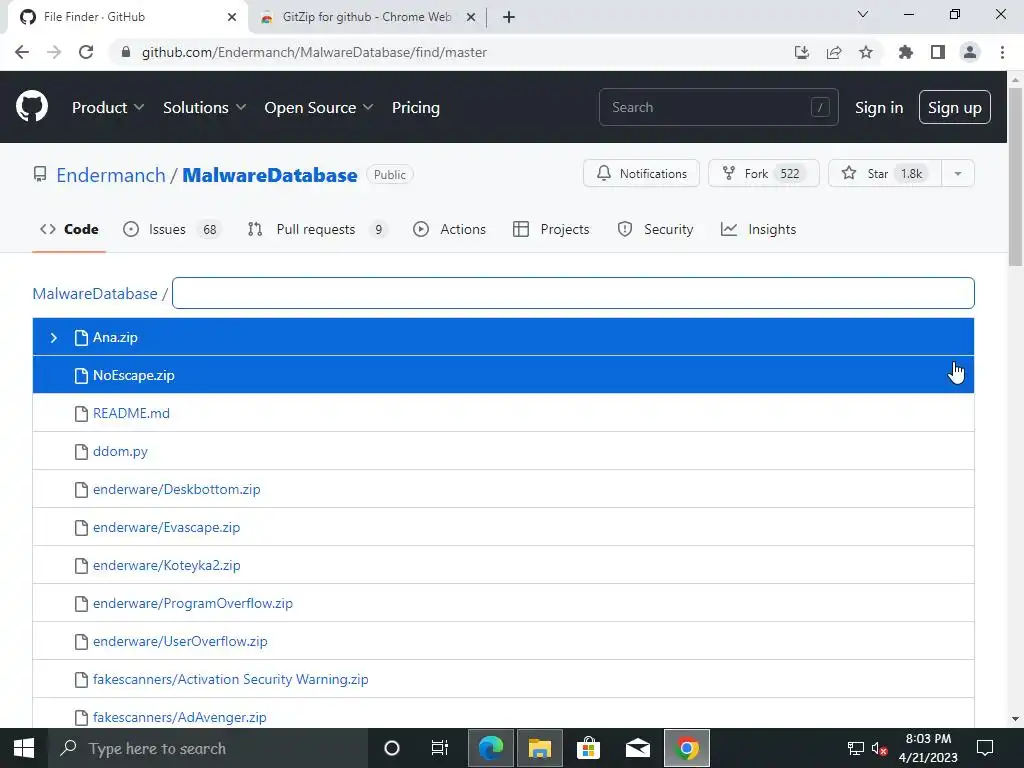
Task: Fork the repository with Fork button
Action: [x=763, y=174]
